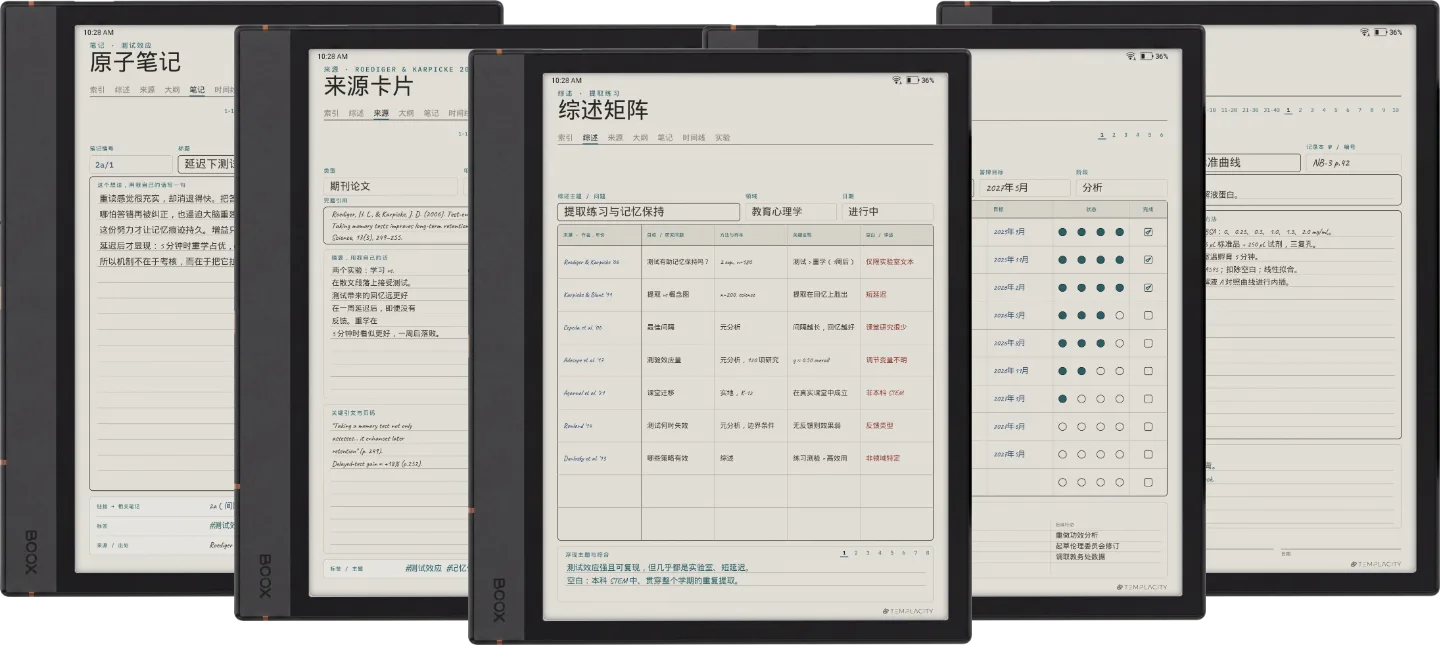This screenshot has height=646, width=1440.
Task: Click the BOOX logo on the 来源卡片 device bezel
Action: point(265,575)
